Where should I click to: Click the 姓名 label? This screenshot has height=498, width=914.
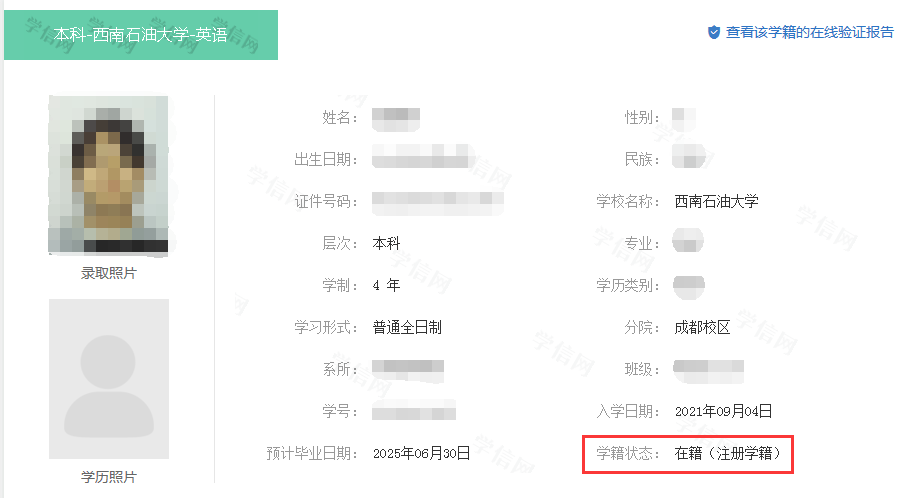click(339, 118)
